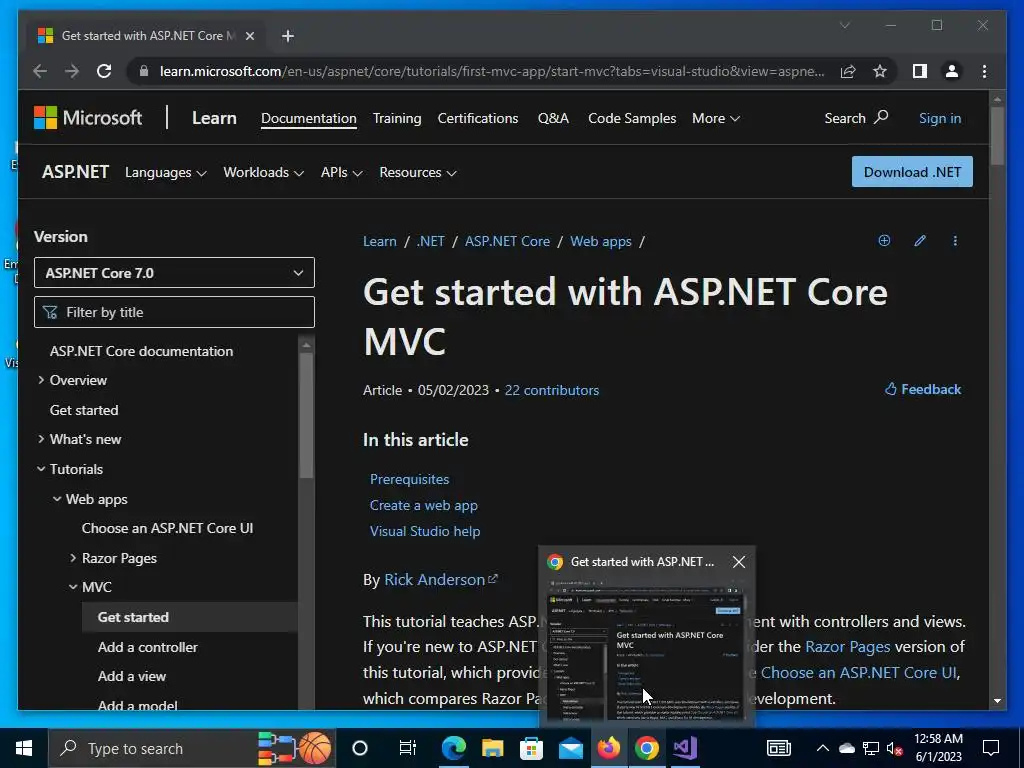Open the Documentation nav item
The height and width of the screenshot is (768, 1024).
pos(309,118)
